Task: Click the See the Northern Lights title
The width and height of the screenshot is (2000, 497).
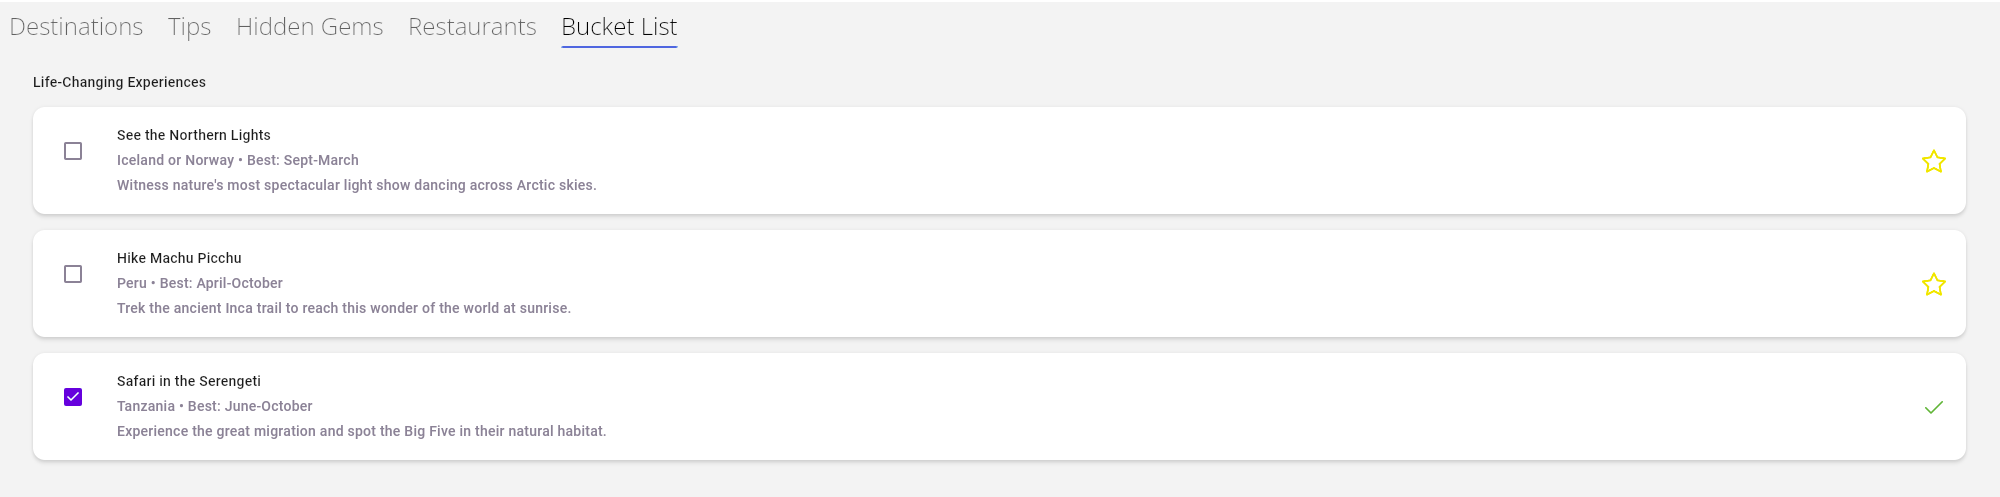Action: point(193,135)
